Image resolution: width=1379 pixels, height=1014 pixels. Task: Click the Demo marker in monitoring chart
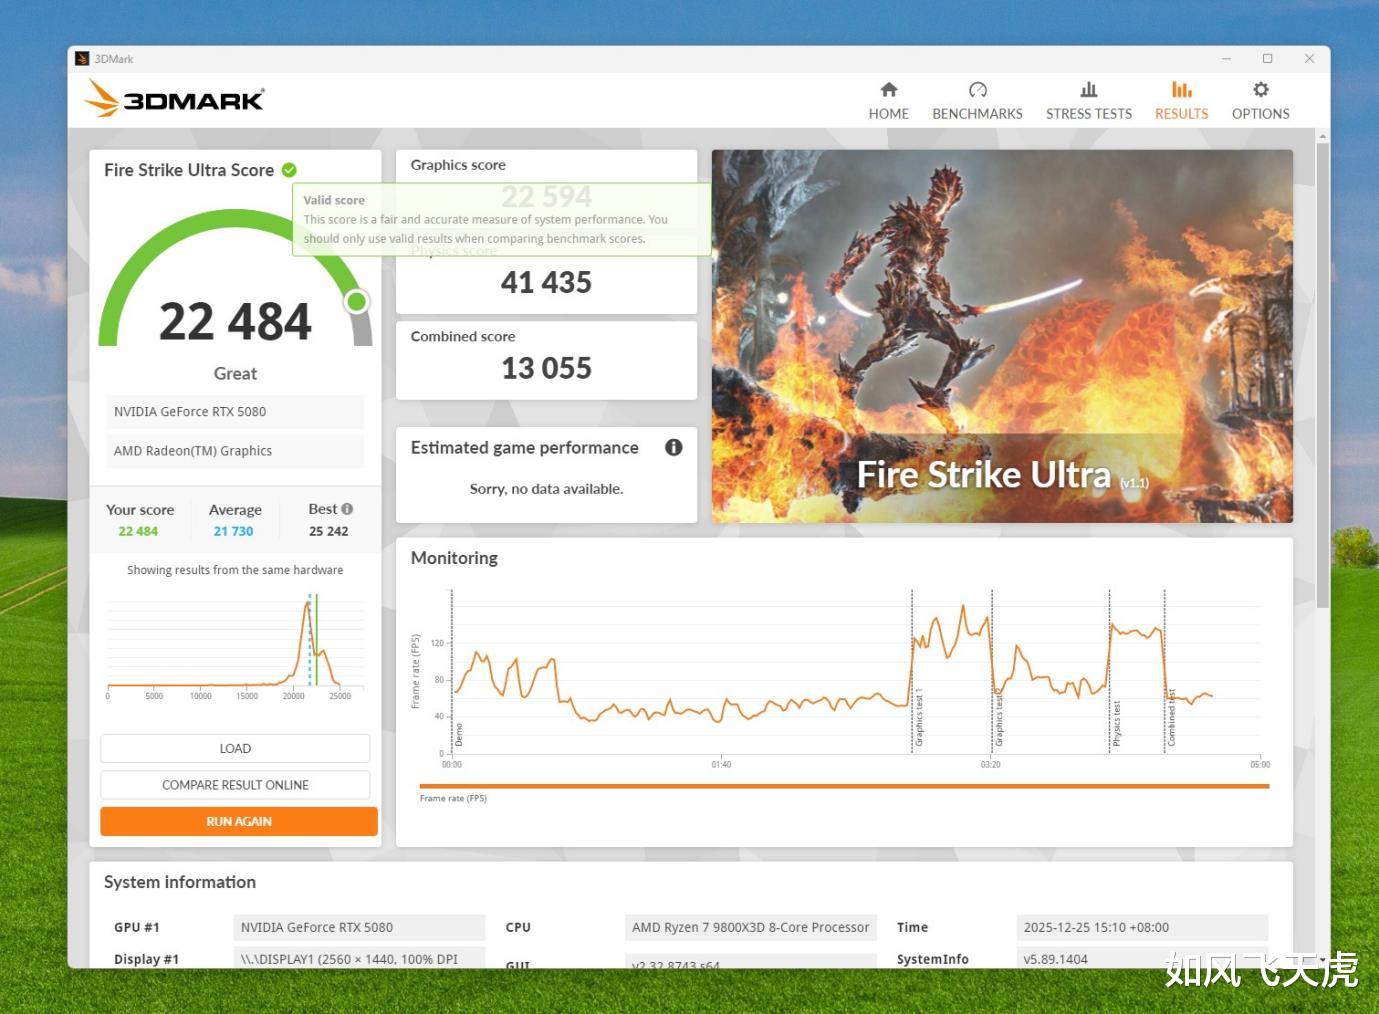(x=459, y=735)
